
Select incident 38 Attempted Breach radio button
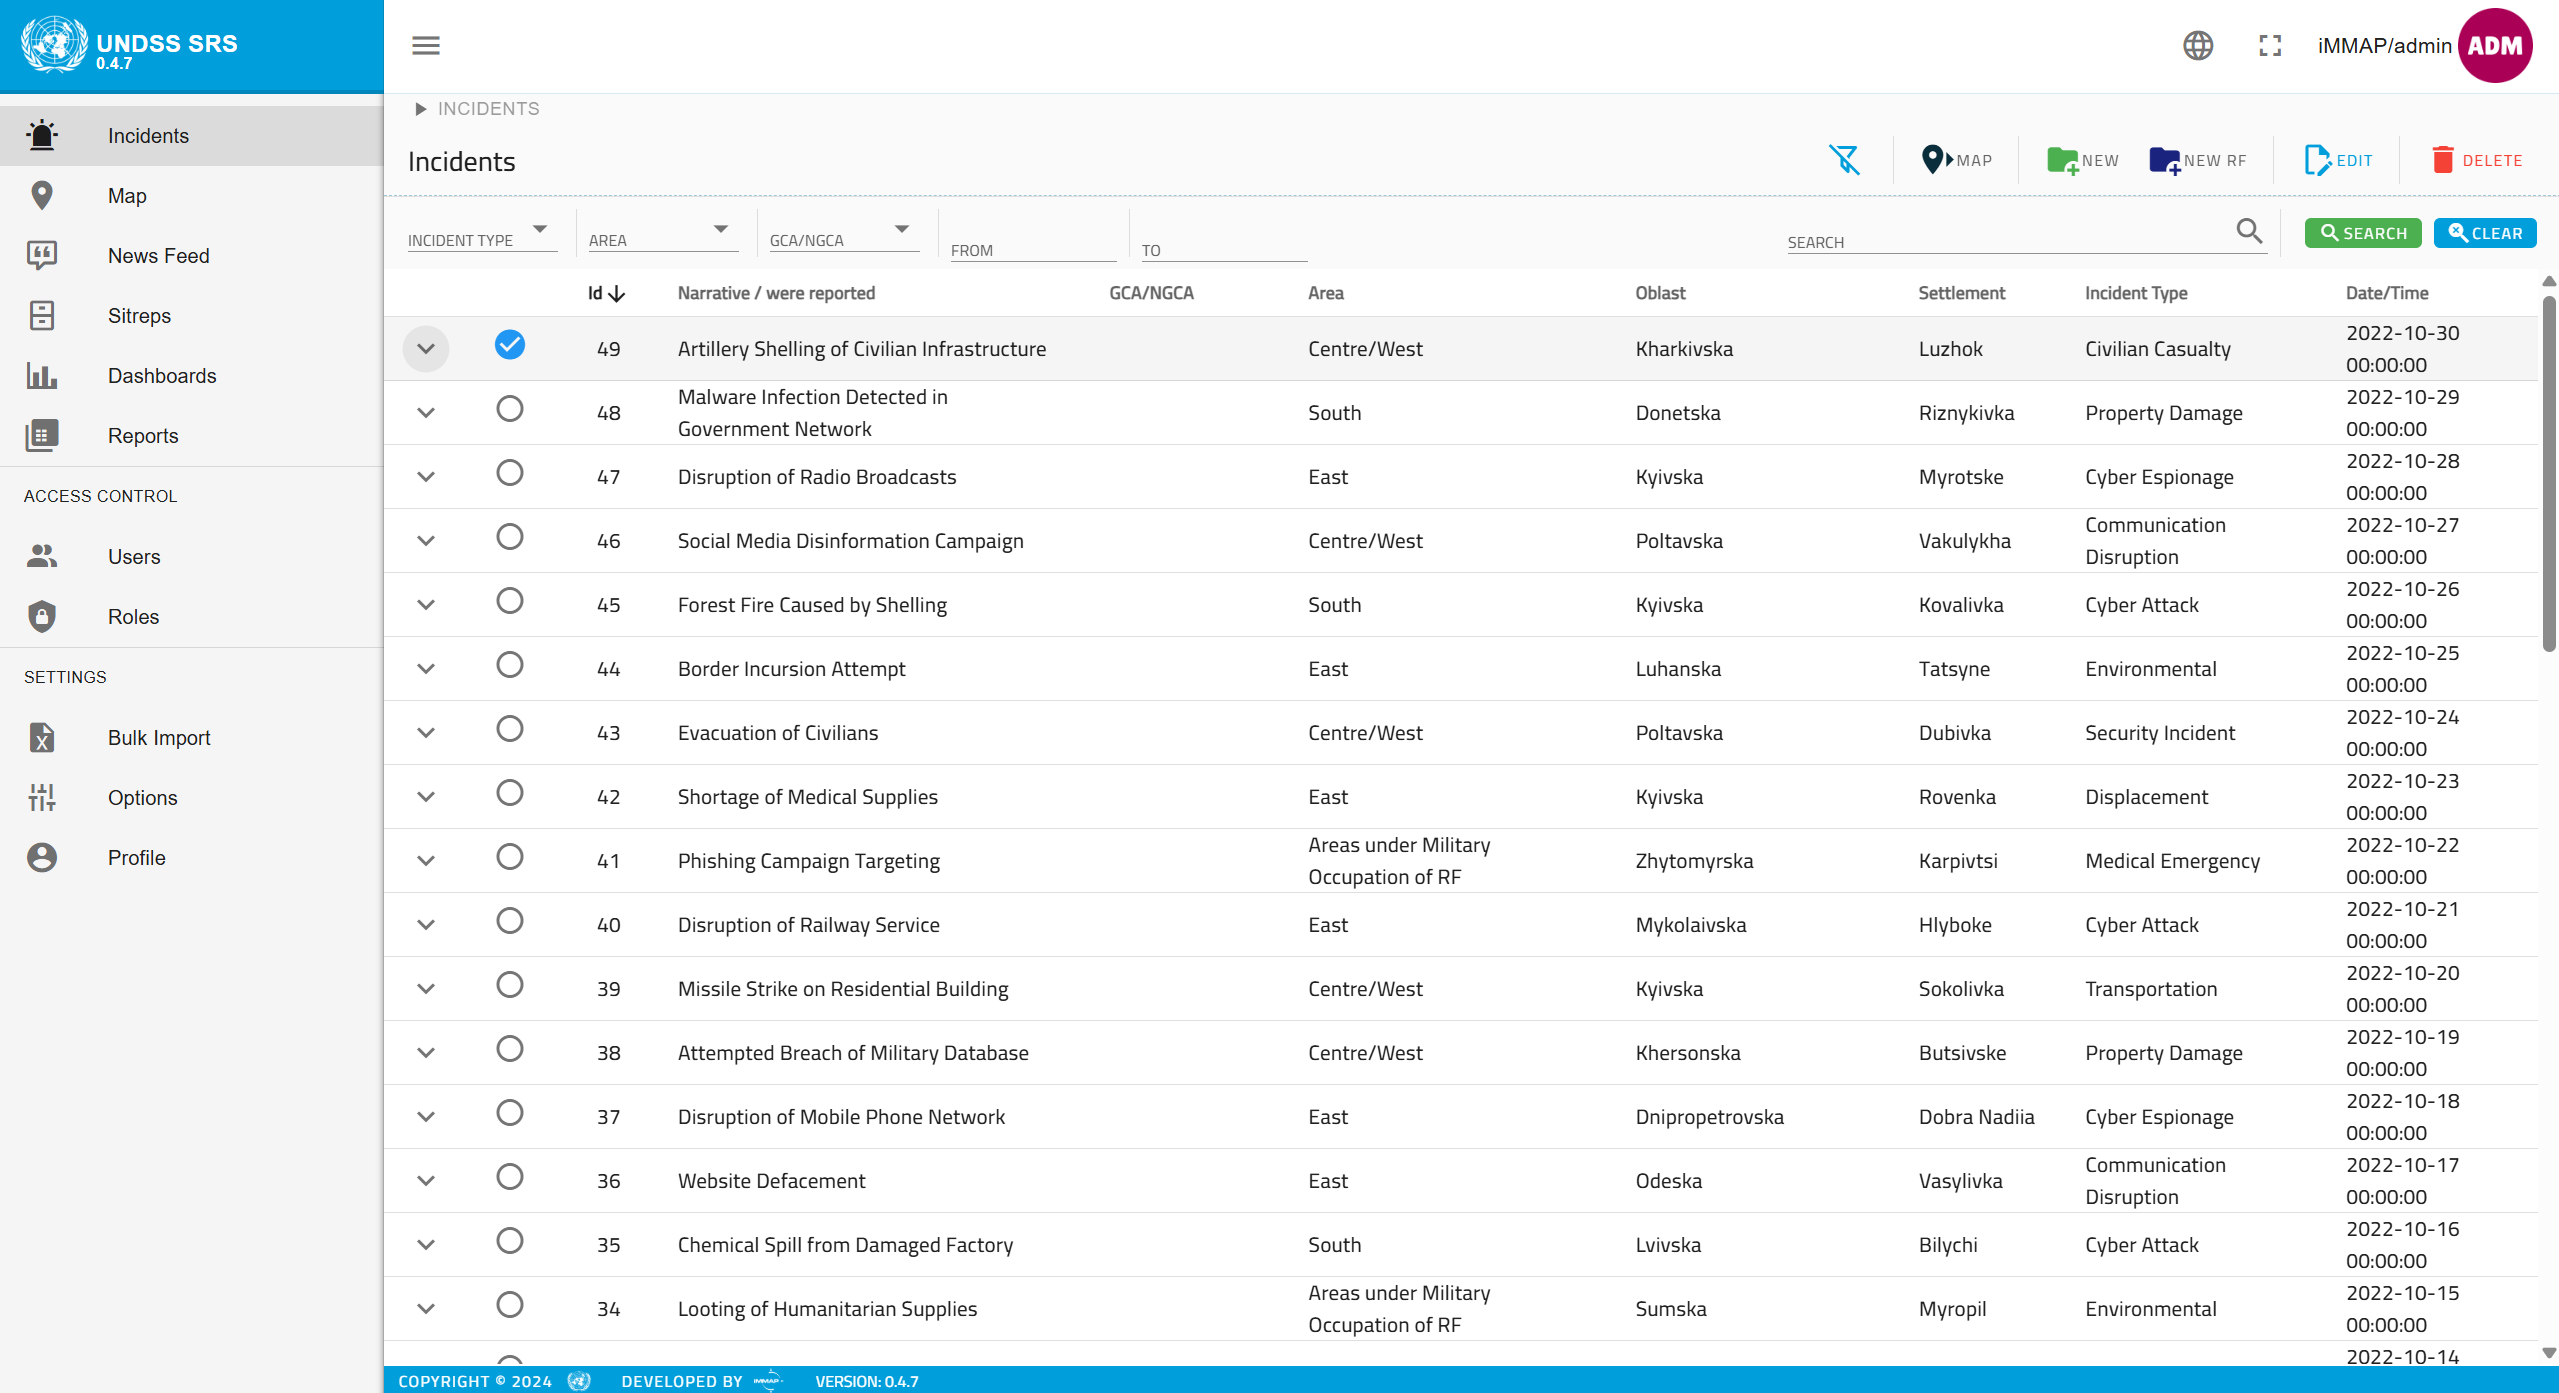(x=510, y=1049)
